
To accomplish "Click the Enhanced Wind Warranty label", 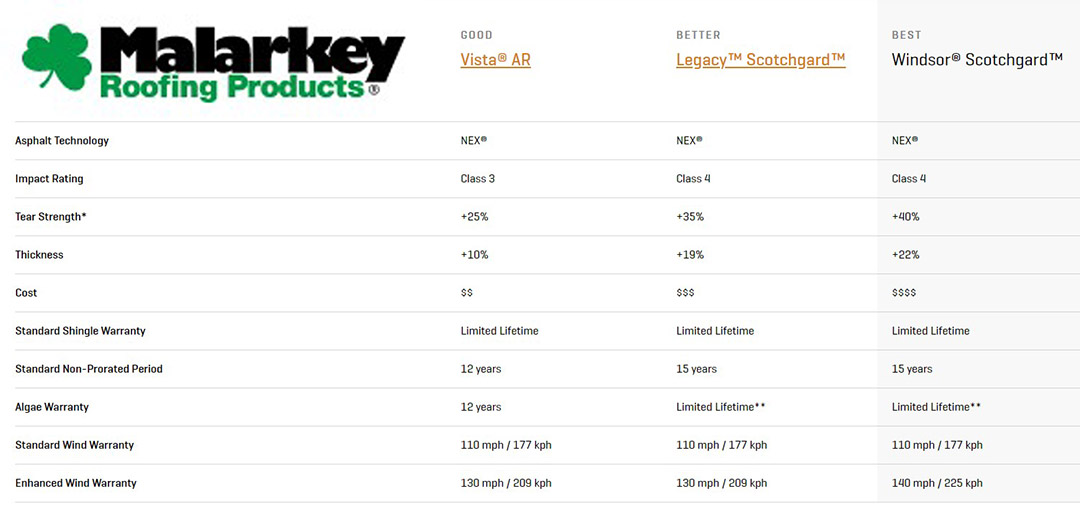I will point(76,483).
